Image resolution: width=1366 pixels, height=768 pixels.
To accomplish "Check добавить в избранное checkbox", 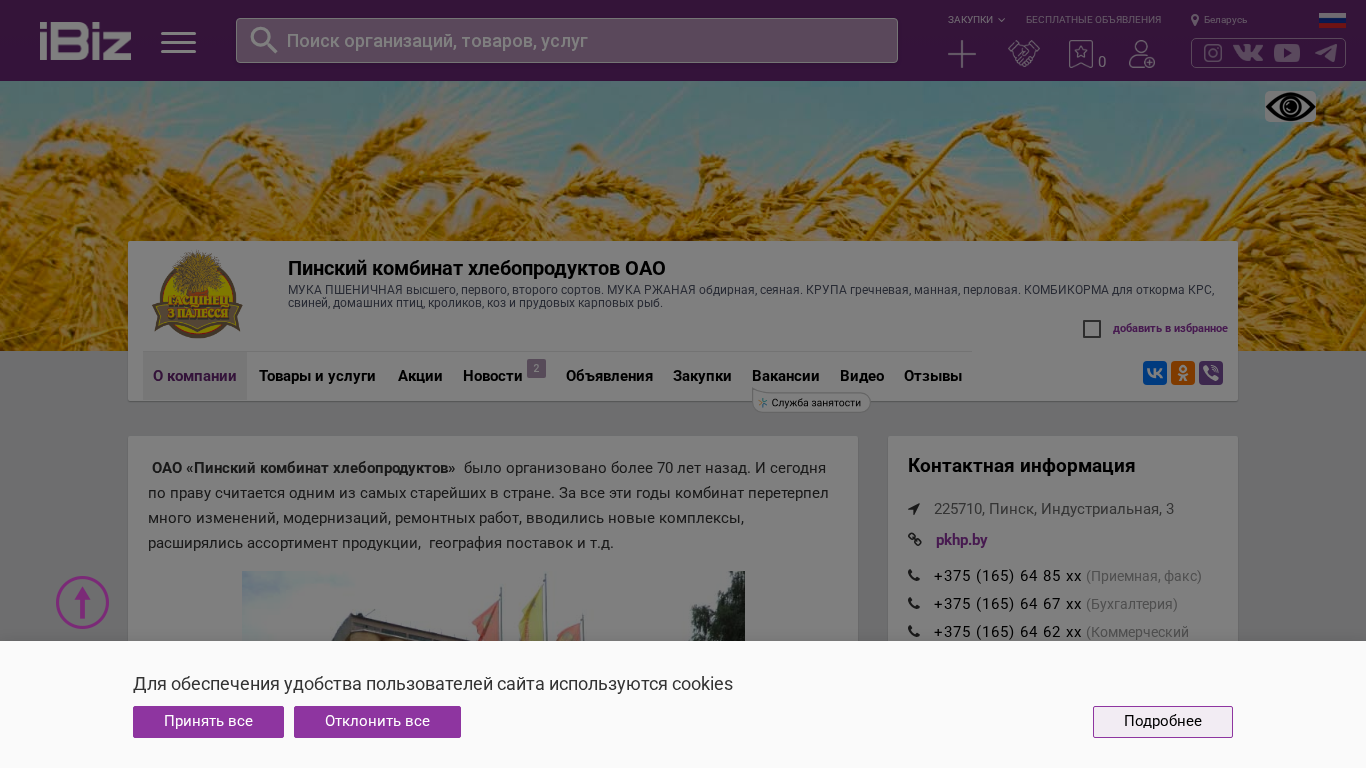I will coord(1092,329).
